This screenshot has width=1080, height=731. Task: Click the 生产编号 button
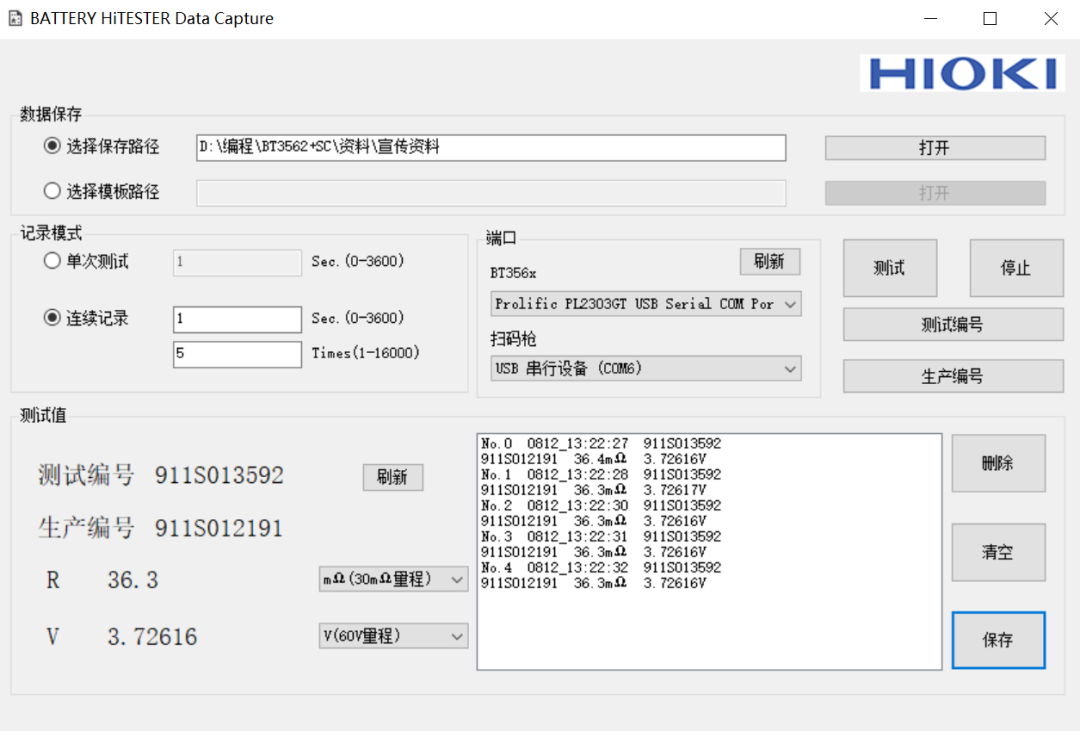pyautogui.click(x=952, y=376)
